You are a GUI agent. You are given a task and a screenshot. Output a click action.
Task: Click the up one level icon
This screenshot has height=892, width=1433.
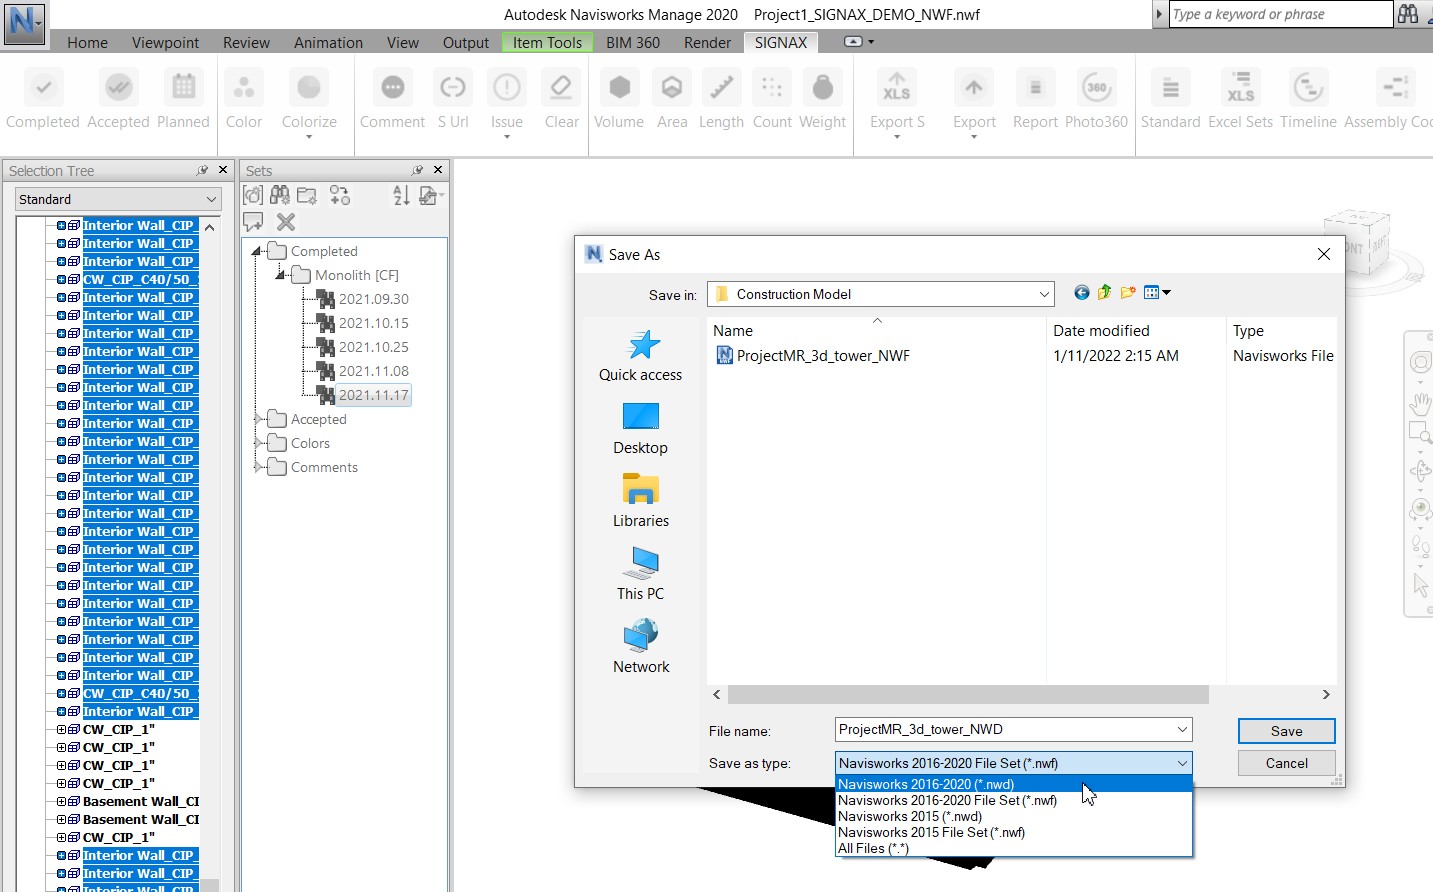[1104, 293]
